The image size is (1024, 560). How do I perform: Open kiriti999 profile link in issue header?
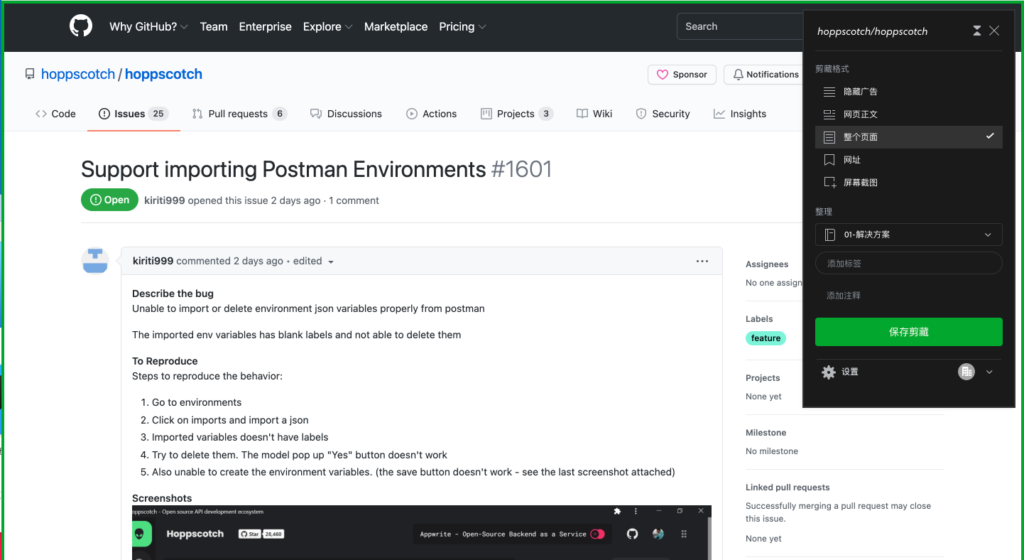pyautogui.click(x=165, y=200)
